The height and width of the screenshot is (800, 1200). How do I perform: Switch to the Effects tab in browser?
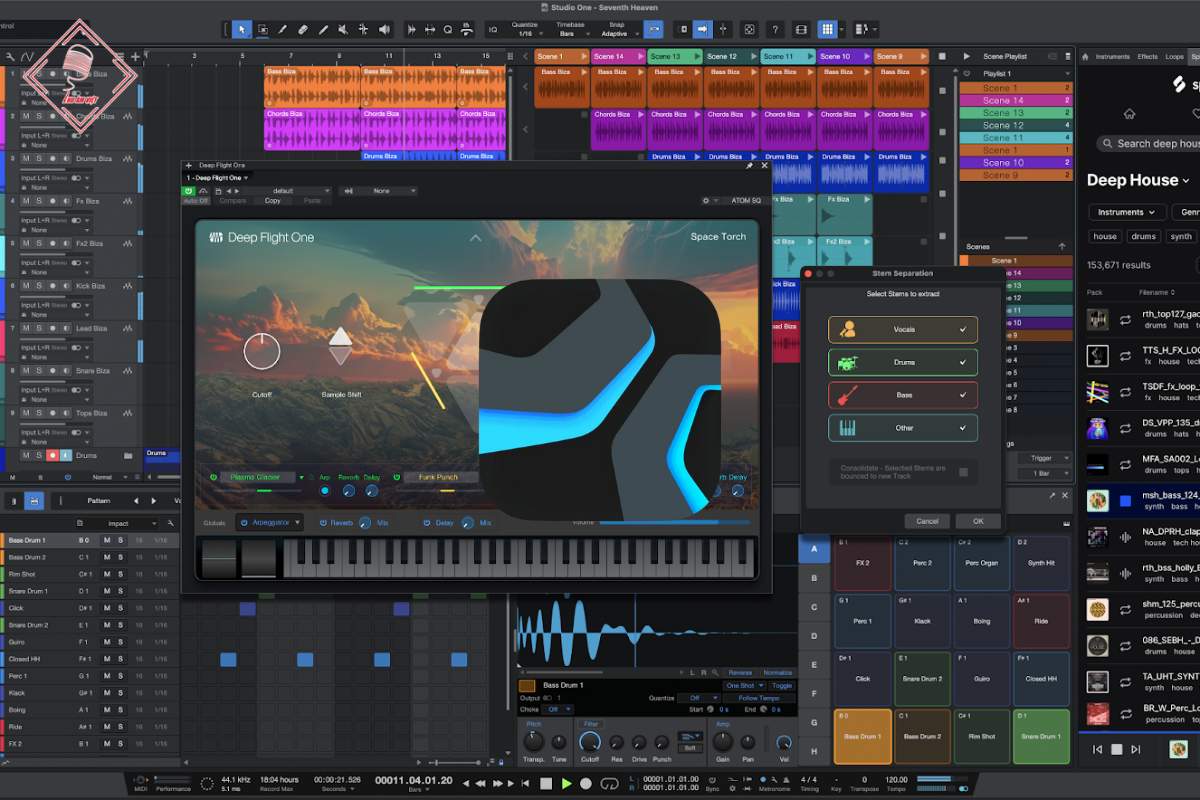point(1147,57)
